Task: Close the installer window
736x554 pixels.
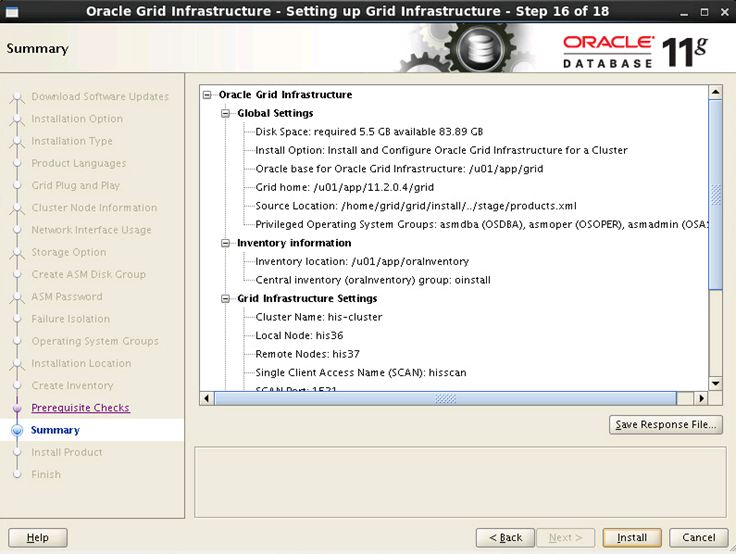Action: [724, 12]
